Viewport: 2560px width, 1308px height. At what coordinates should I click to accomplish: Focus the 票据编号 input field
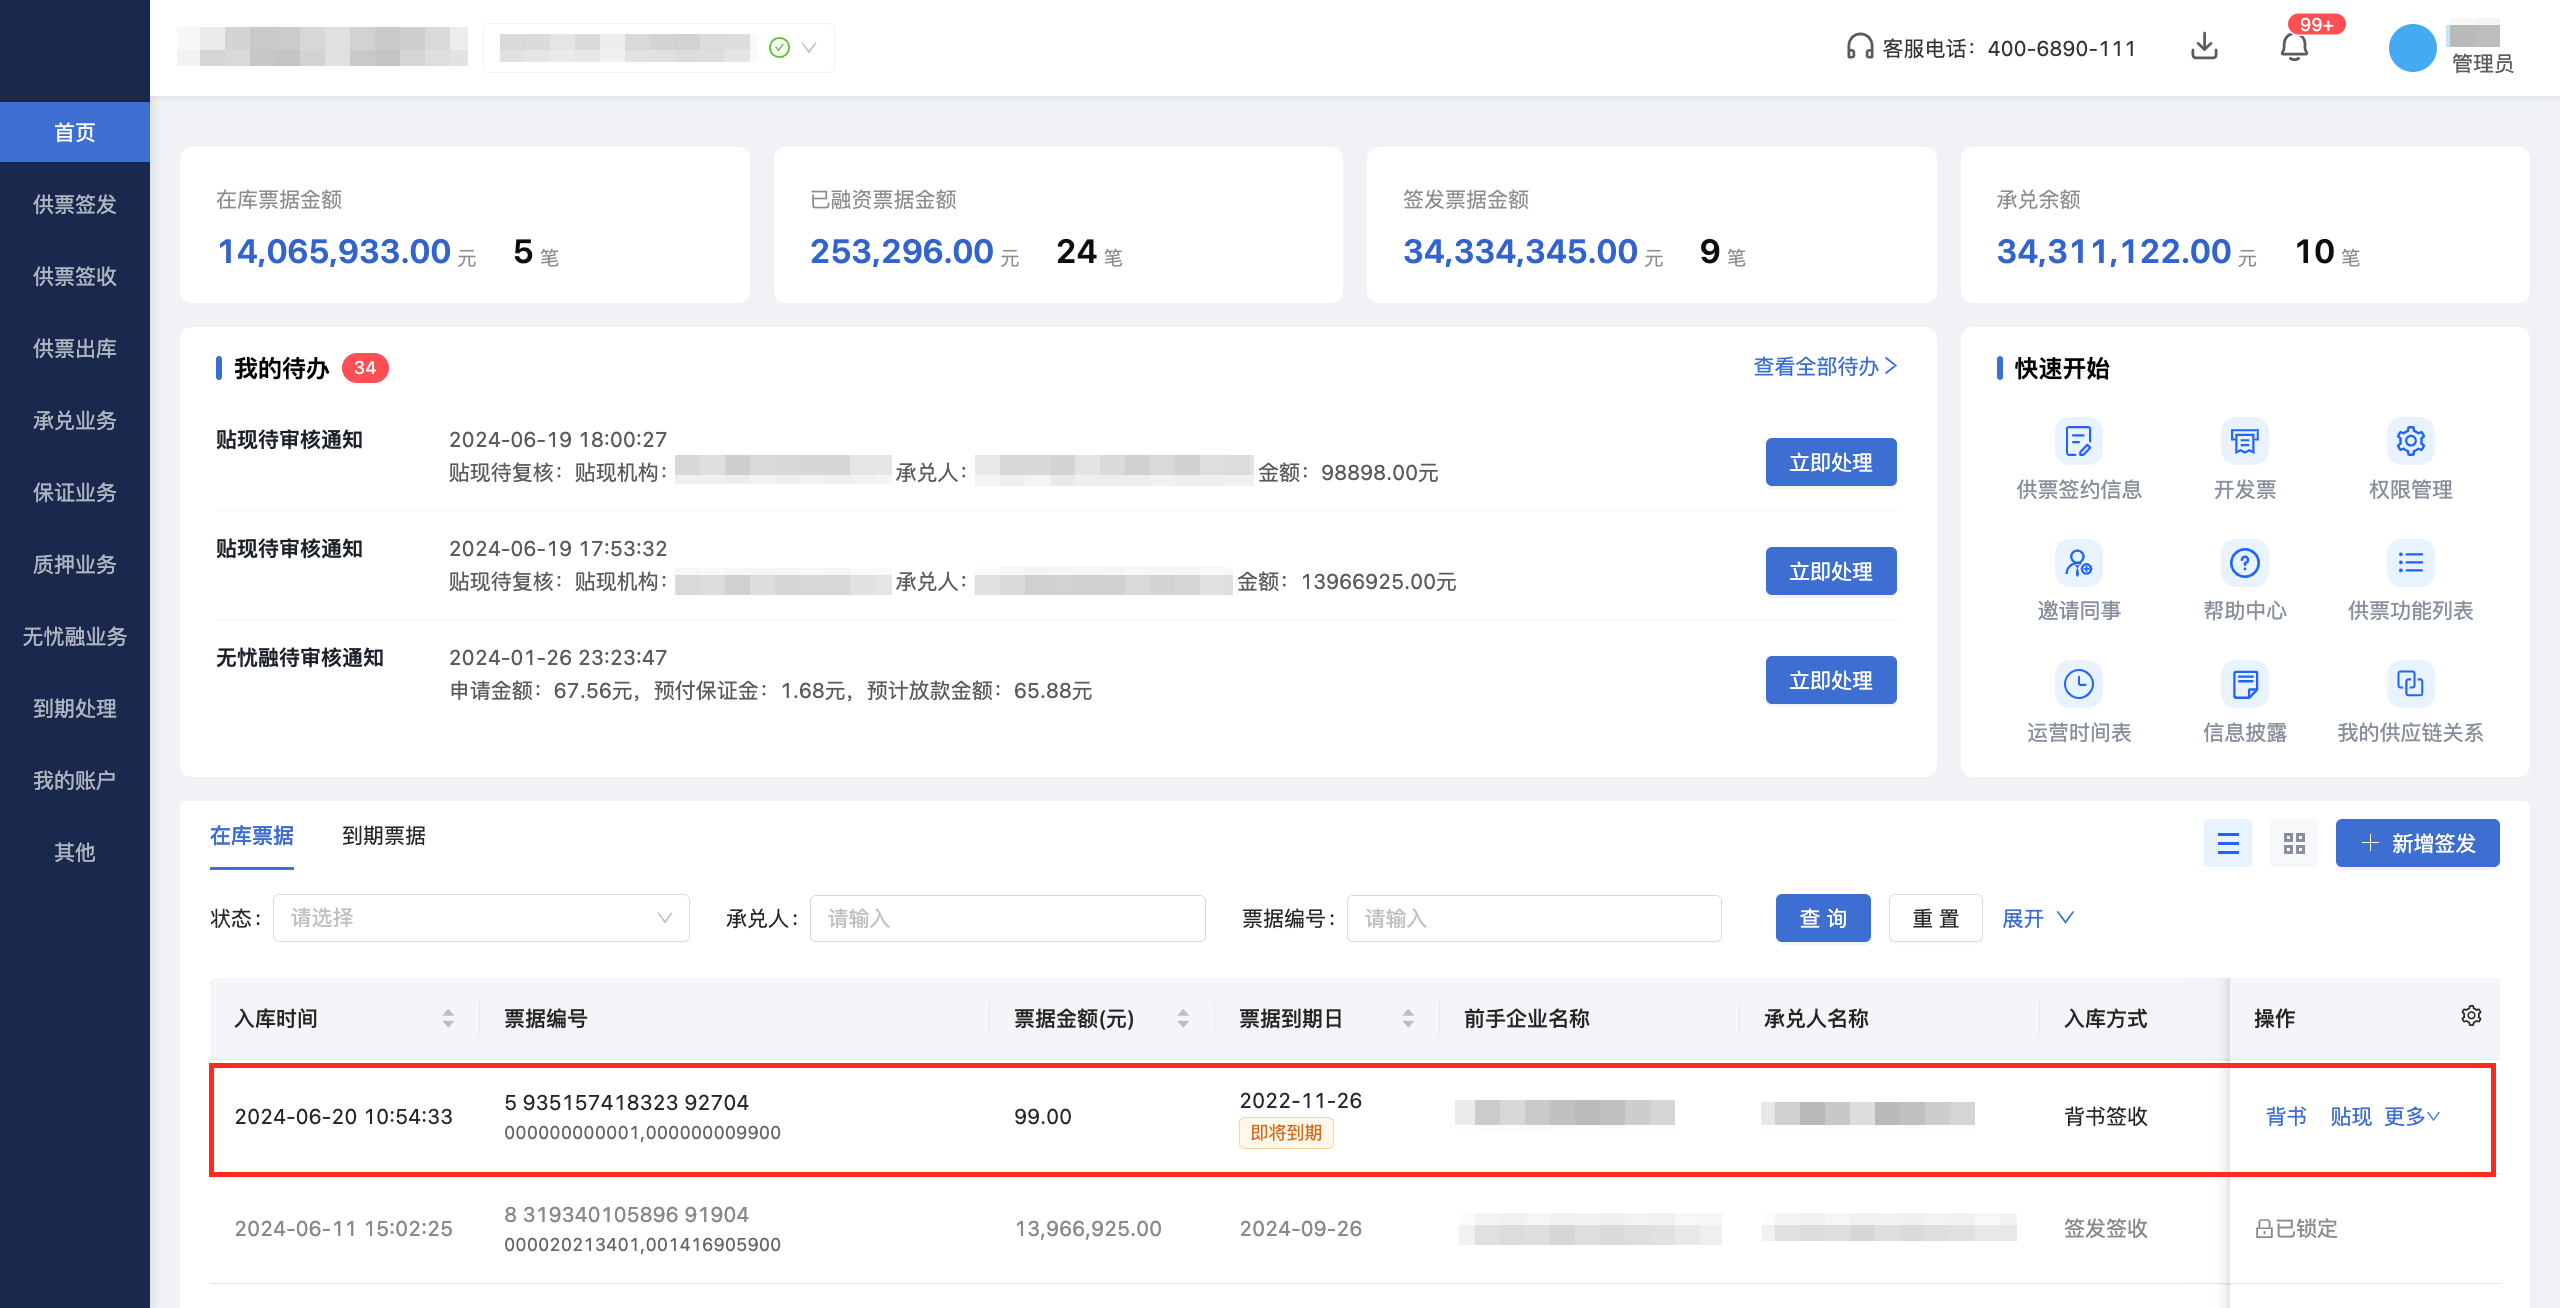pos(1533,918)
